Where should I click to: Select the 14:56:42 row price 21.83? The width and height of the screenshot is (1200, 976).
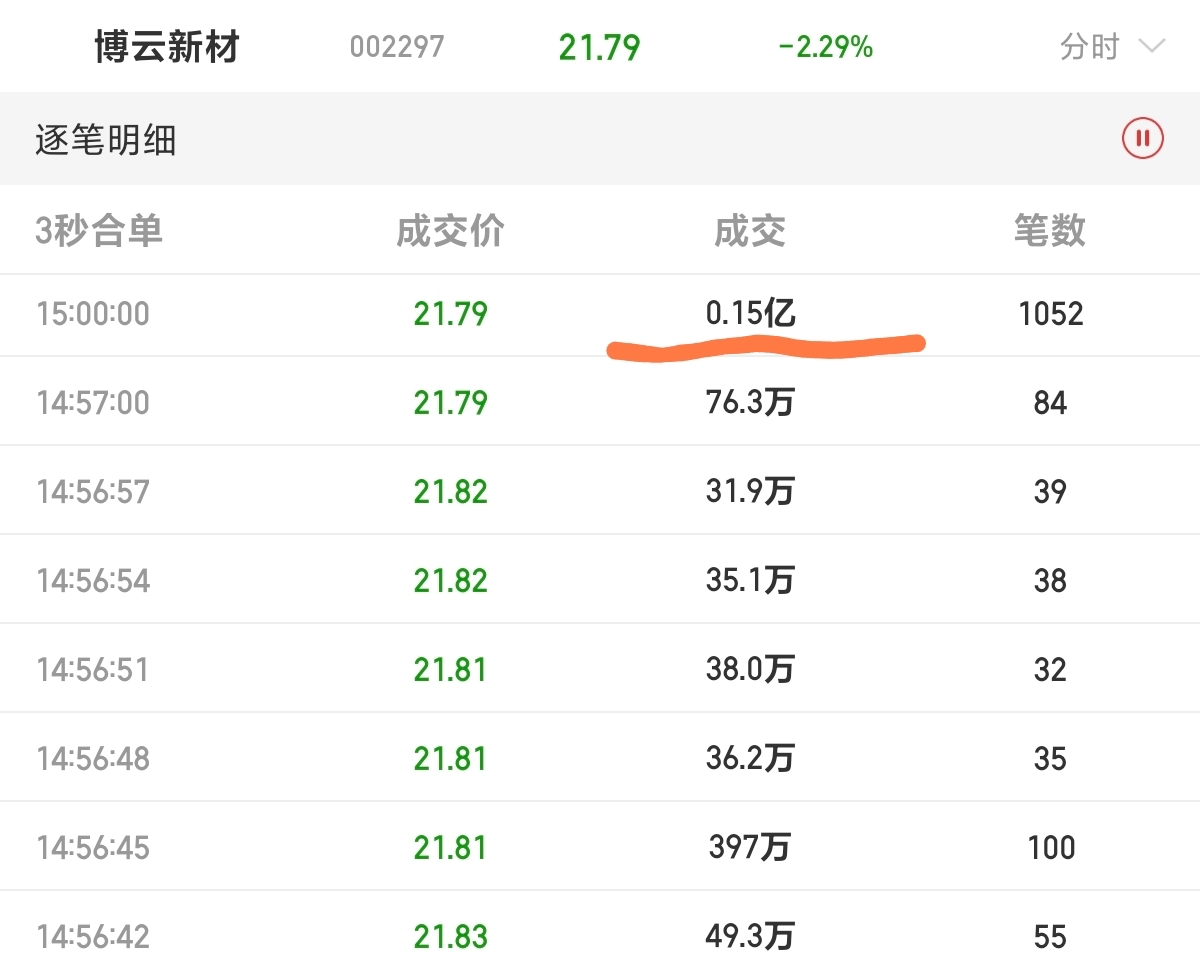451,937
